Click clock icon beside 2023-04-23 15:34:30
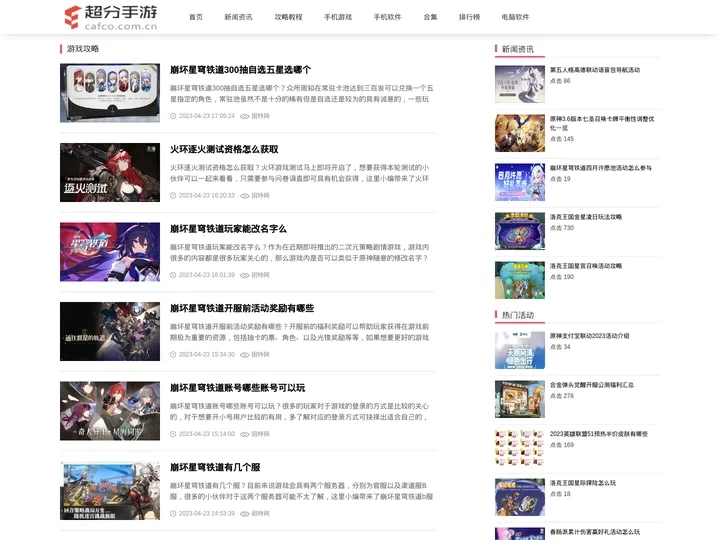 point(173,354)
